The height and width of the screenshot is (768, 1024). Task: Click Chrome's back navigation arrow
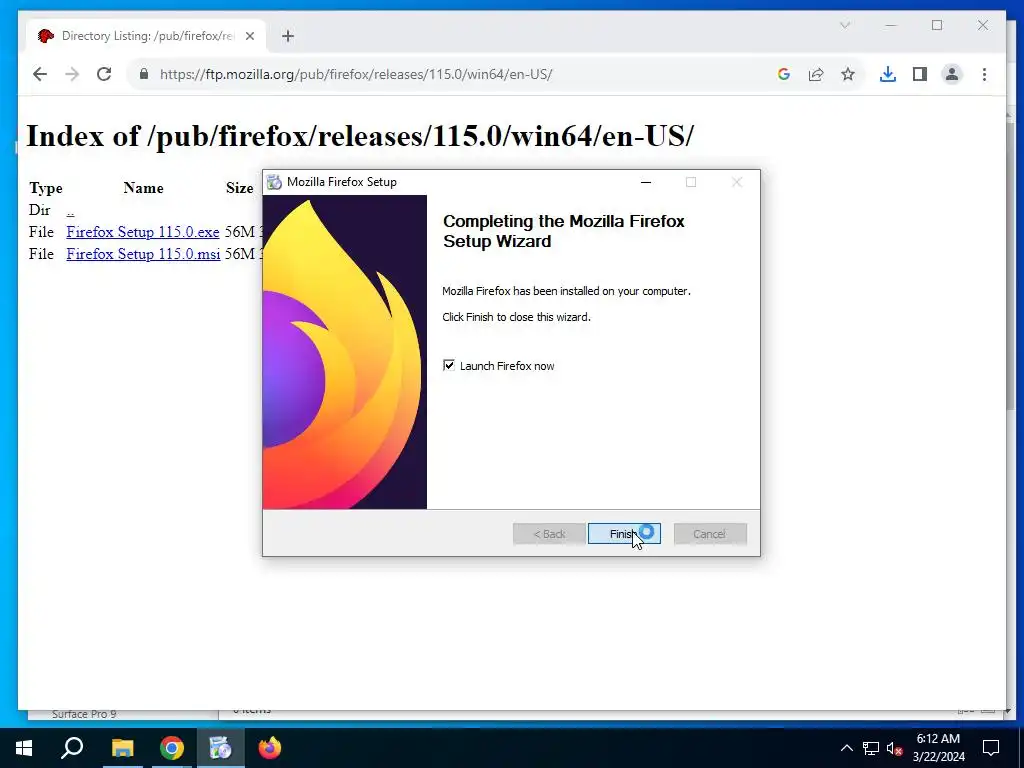pyautogui.click(x=40, y=74)
